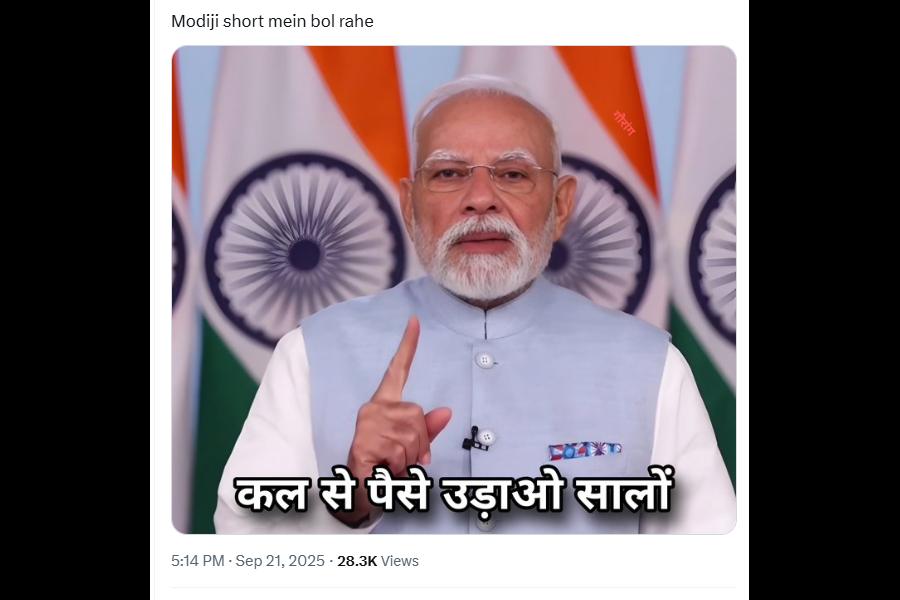
Task: Click the eyeglasses in the photo
Action: point(484,176)
